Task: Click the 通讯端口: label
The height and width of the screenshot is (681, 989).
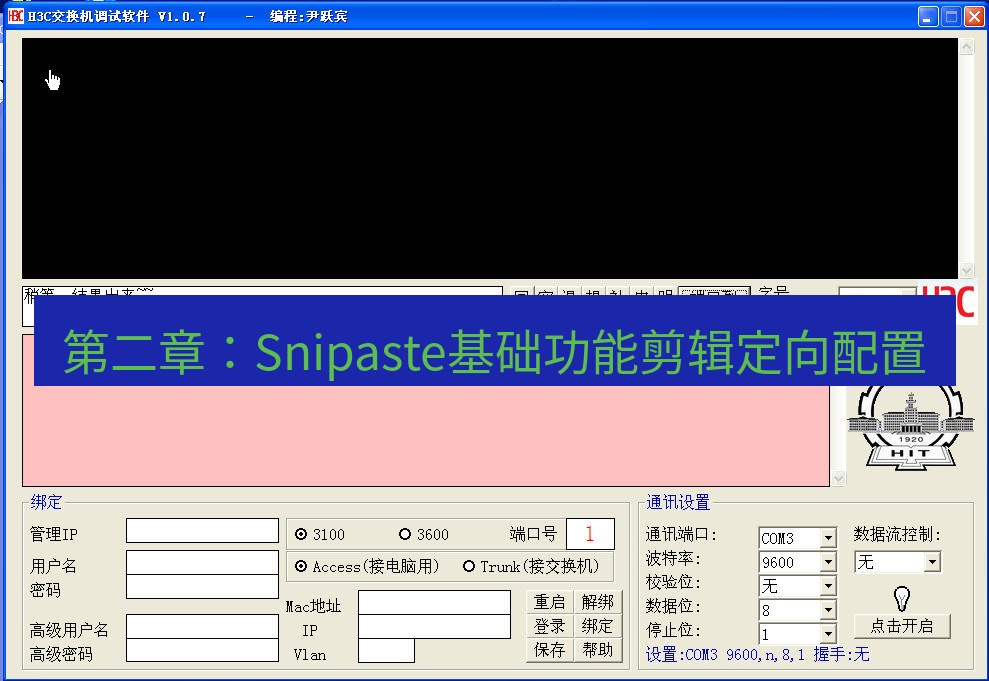Action: click(x=681, y=534)
